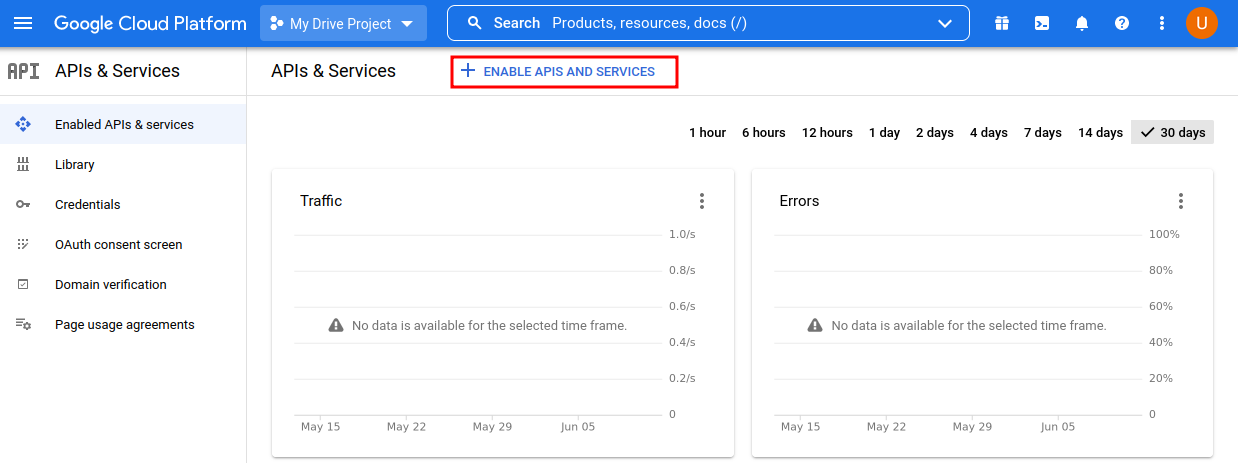1238x463 pixels.
Task: Click the Errors chart title
Action: [799, 201]
